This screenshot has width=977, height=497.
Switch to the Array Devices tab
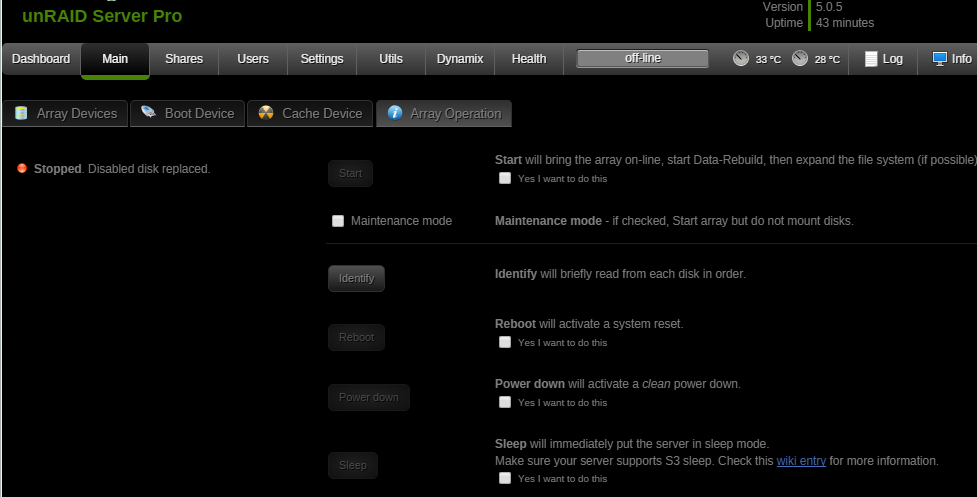65,113
